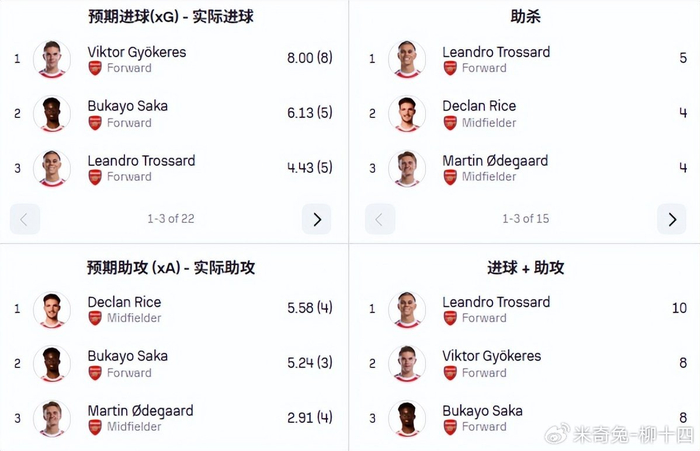Click Bukayo Saka photo in goals+assists panel
The height and width of the screenshot is (451, 700).
407,418
